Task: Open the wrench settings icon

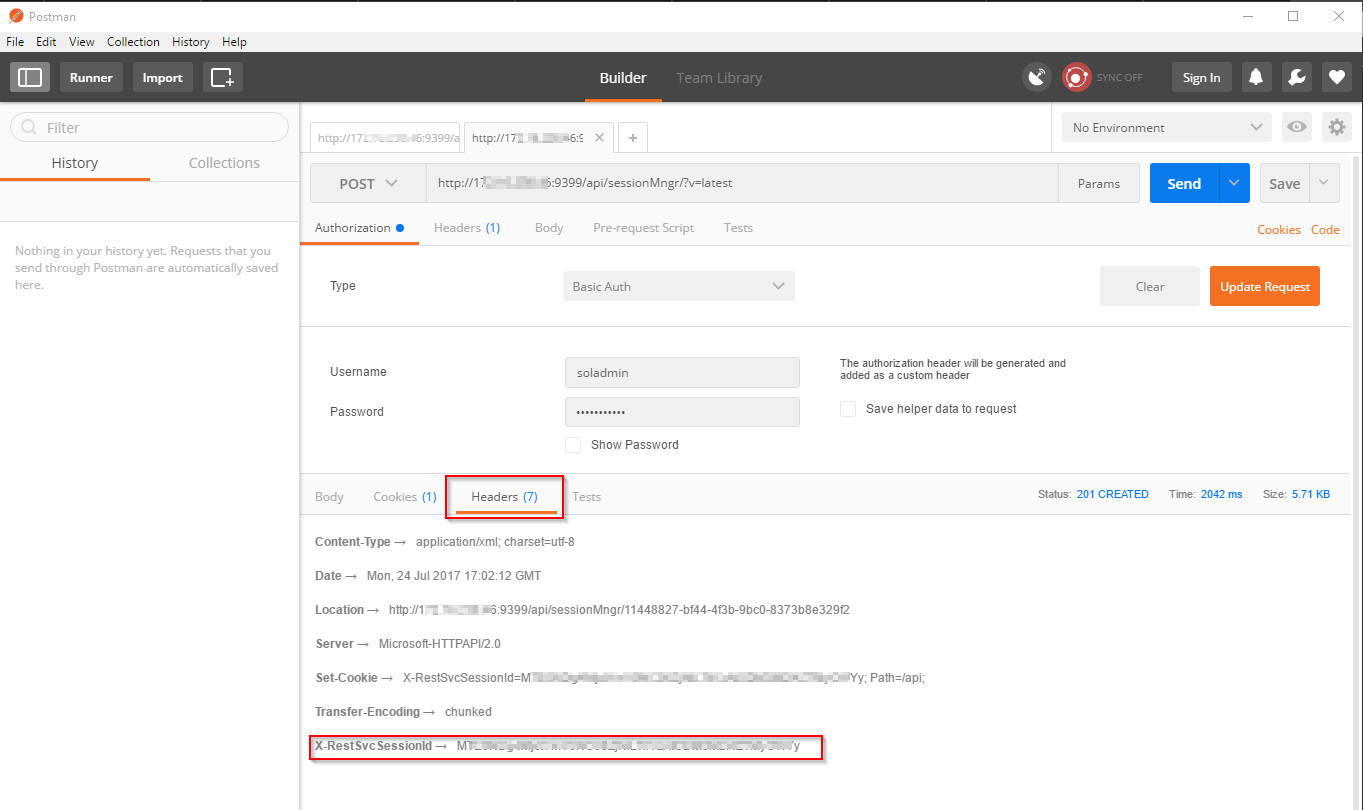Action: (x=1296, y=77)
